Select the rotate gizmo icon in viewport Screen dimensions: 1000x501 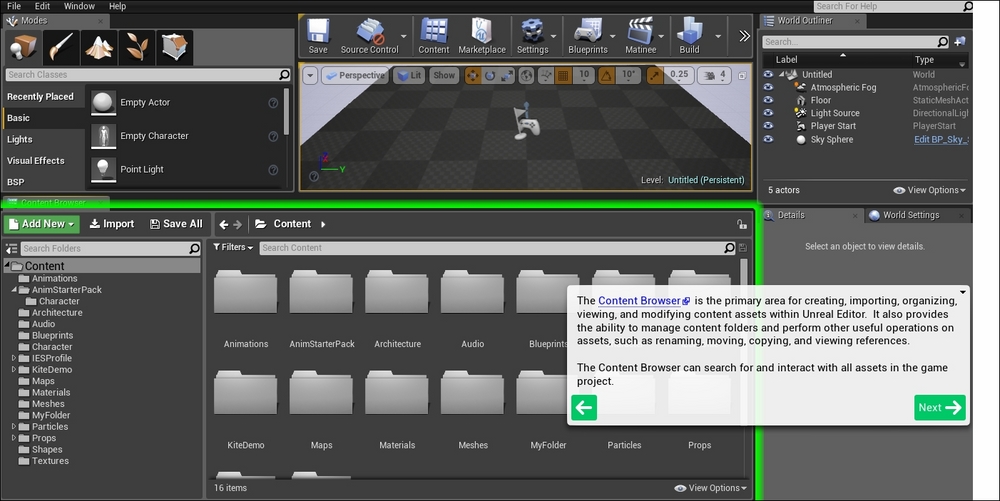click(x=490, y=76)
